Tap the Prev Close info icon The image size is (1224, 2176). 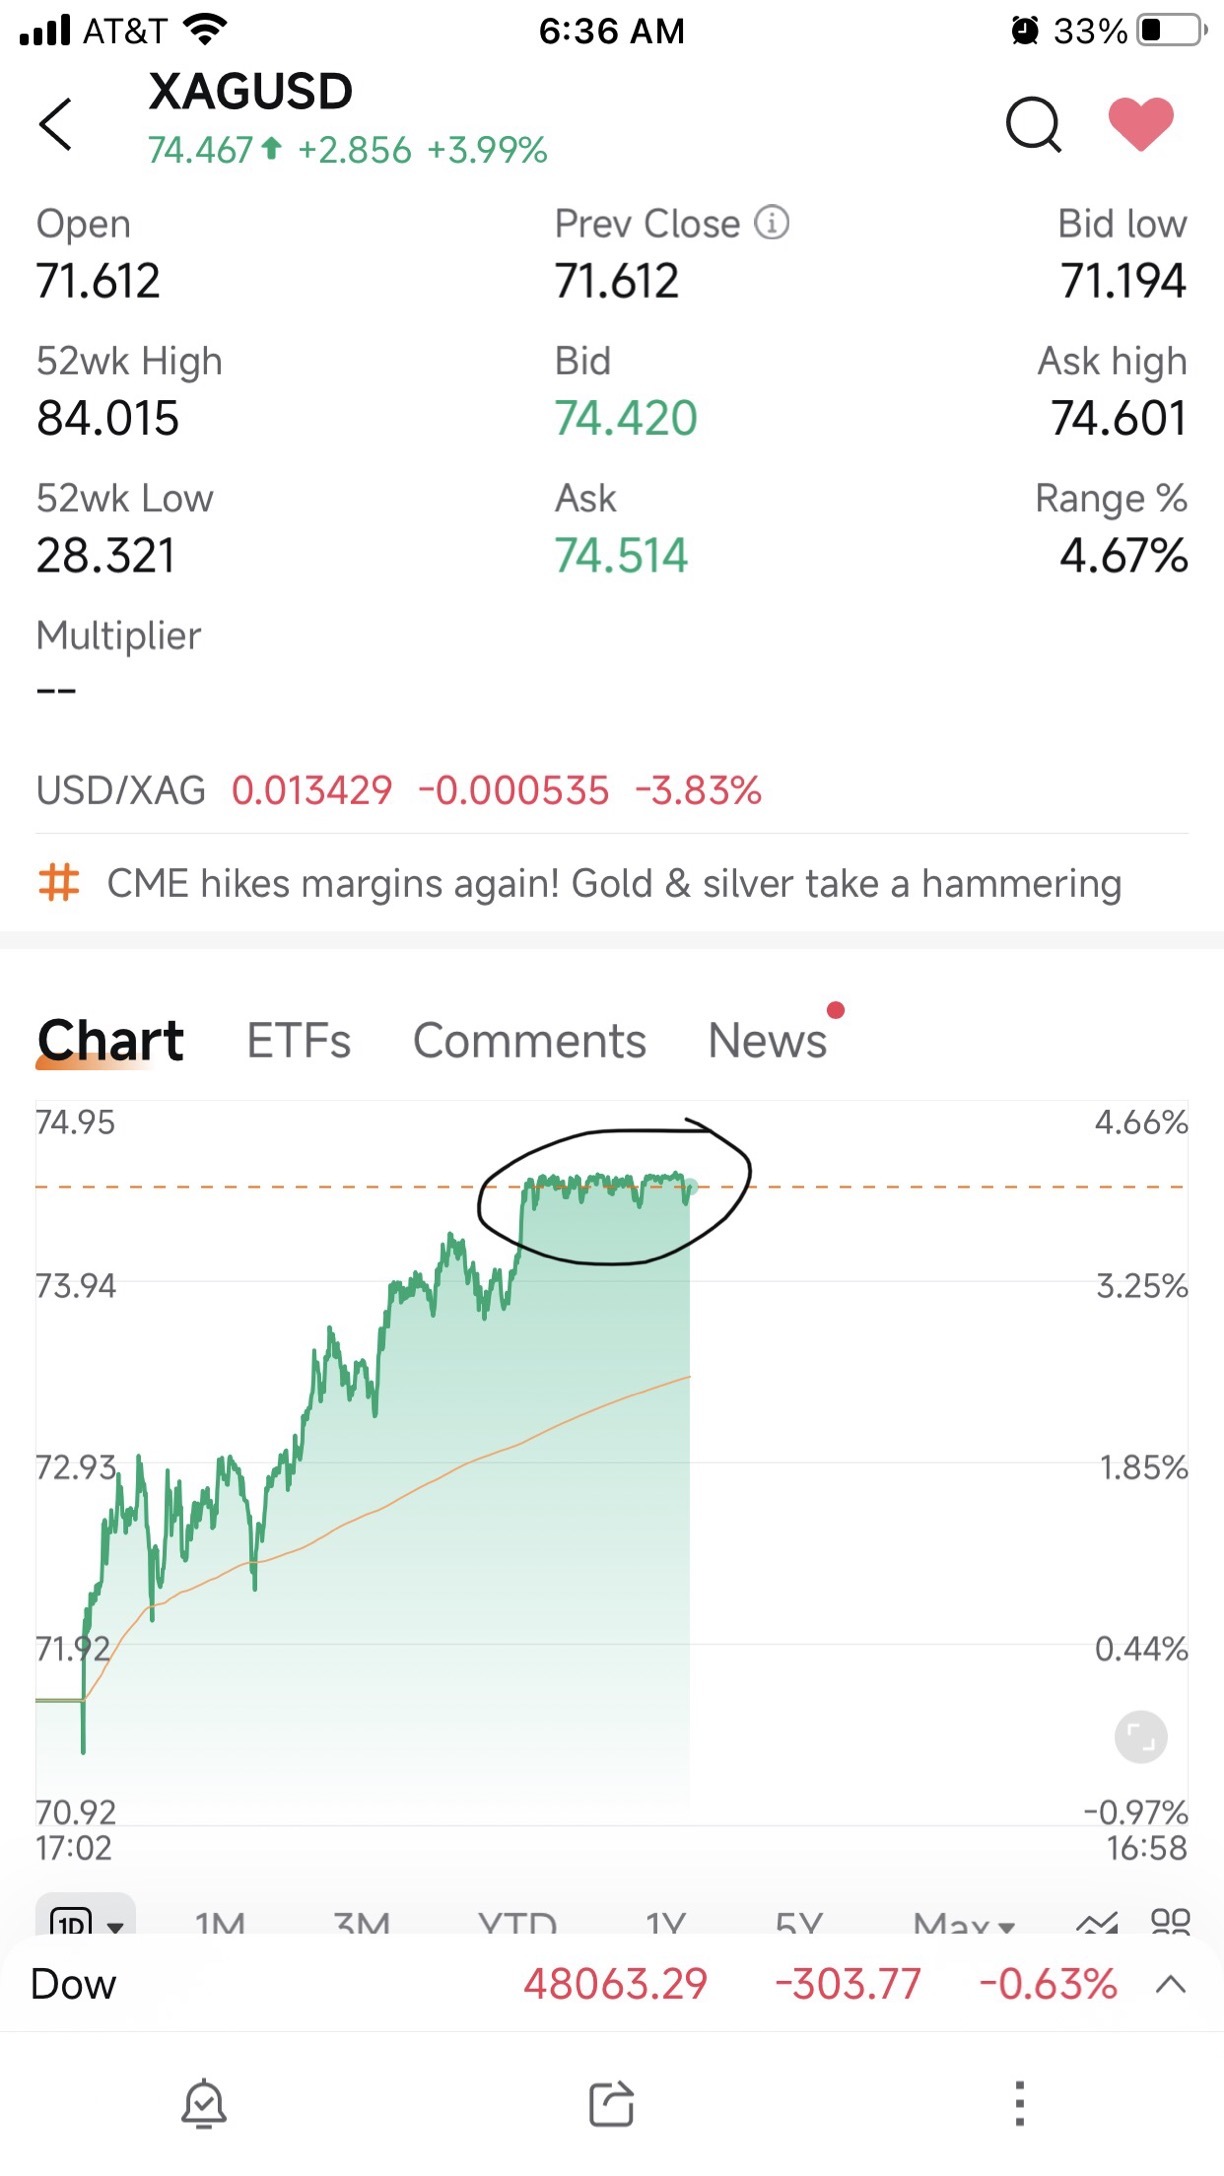(x=771, y=222)
